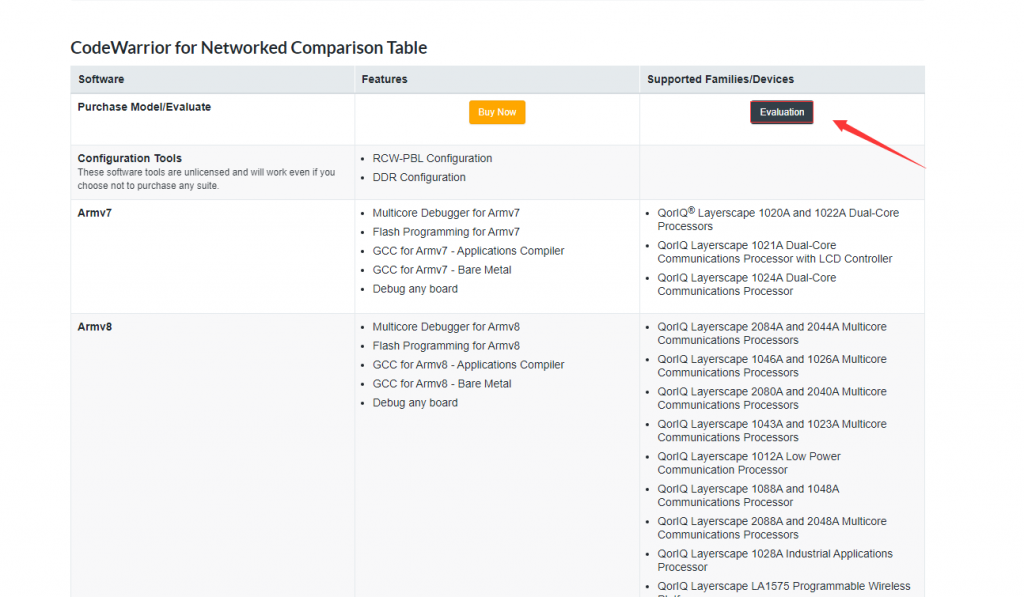
Task: Click the Layerscape 1028A Industrial Applications entry
Action: tap(775, 560)
